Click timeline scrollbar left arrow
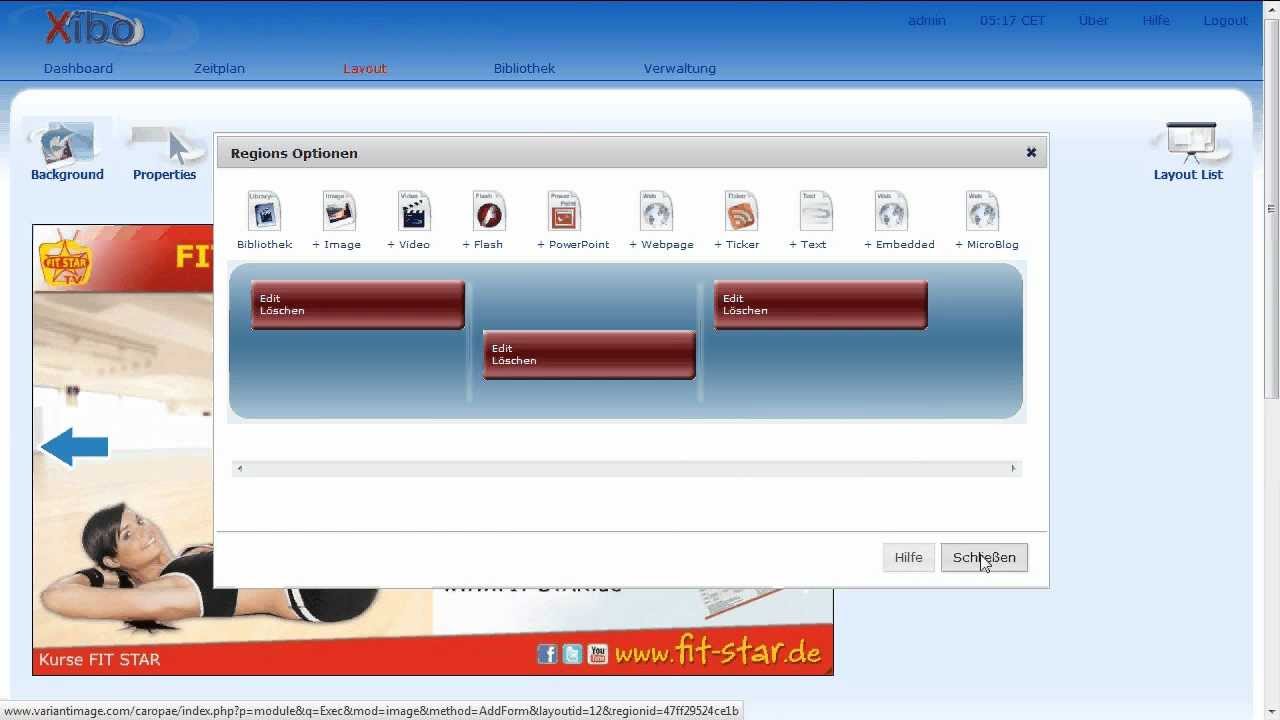This screenshot has height=720, width=1280. click(x=239, y=468)
